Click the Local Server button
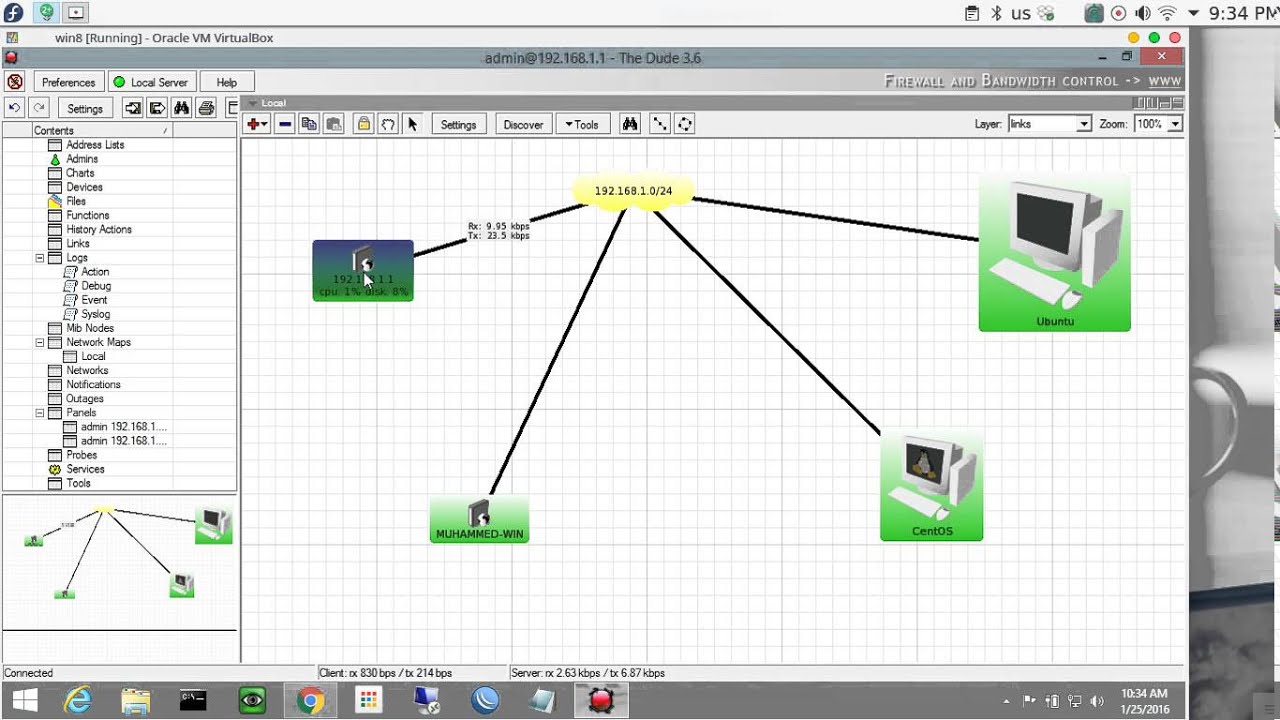 click(x=150, y=82)
